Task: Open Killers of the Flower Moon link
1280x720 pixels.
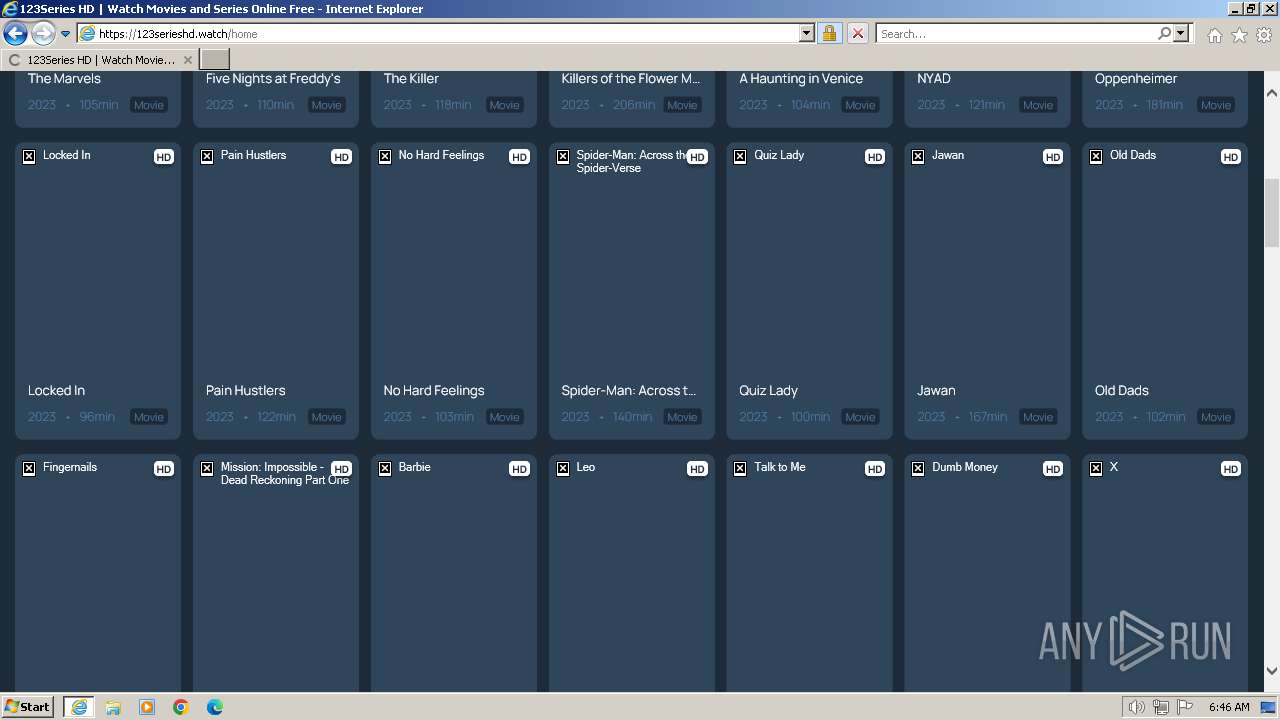Action: [x=631, y=79]
